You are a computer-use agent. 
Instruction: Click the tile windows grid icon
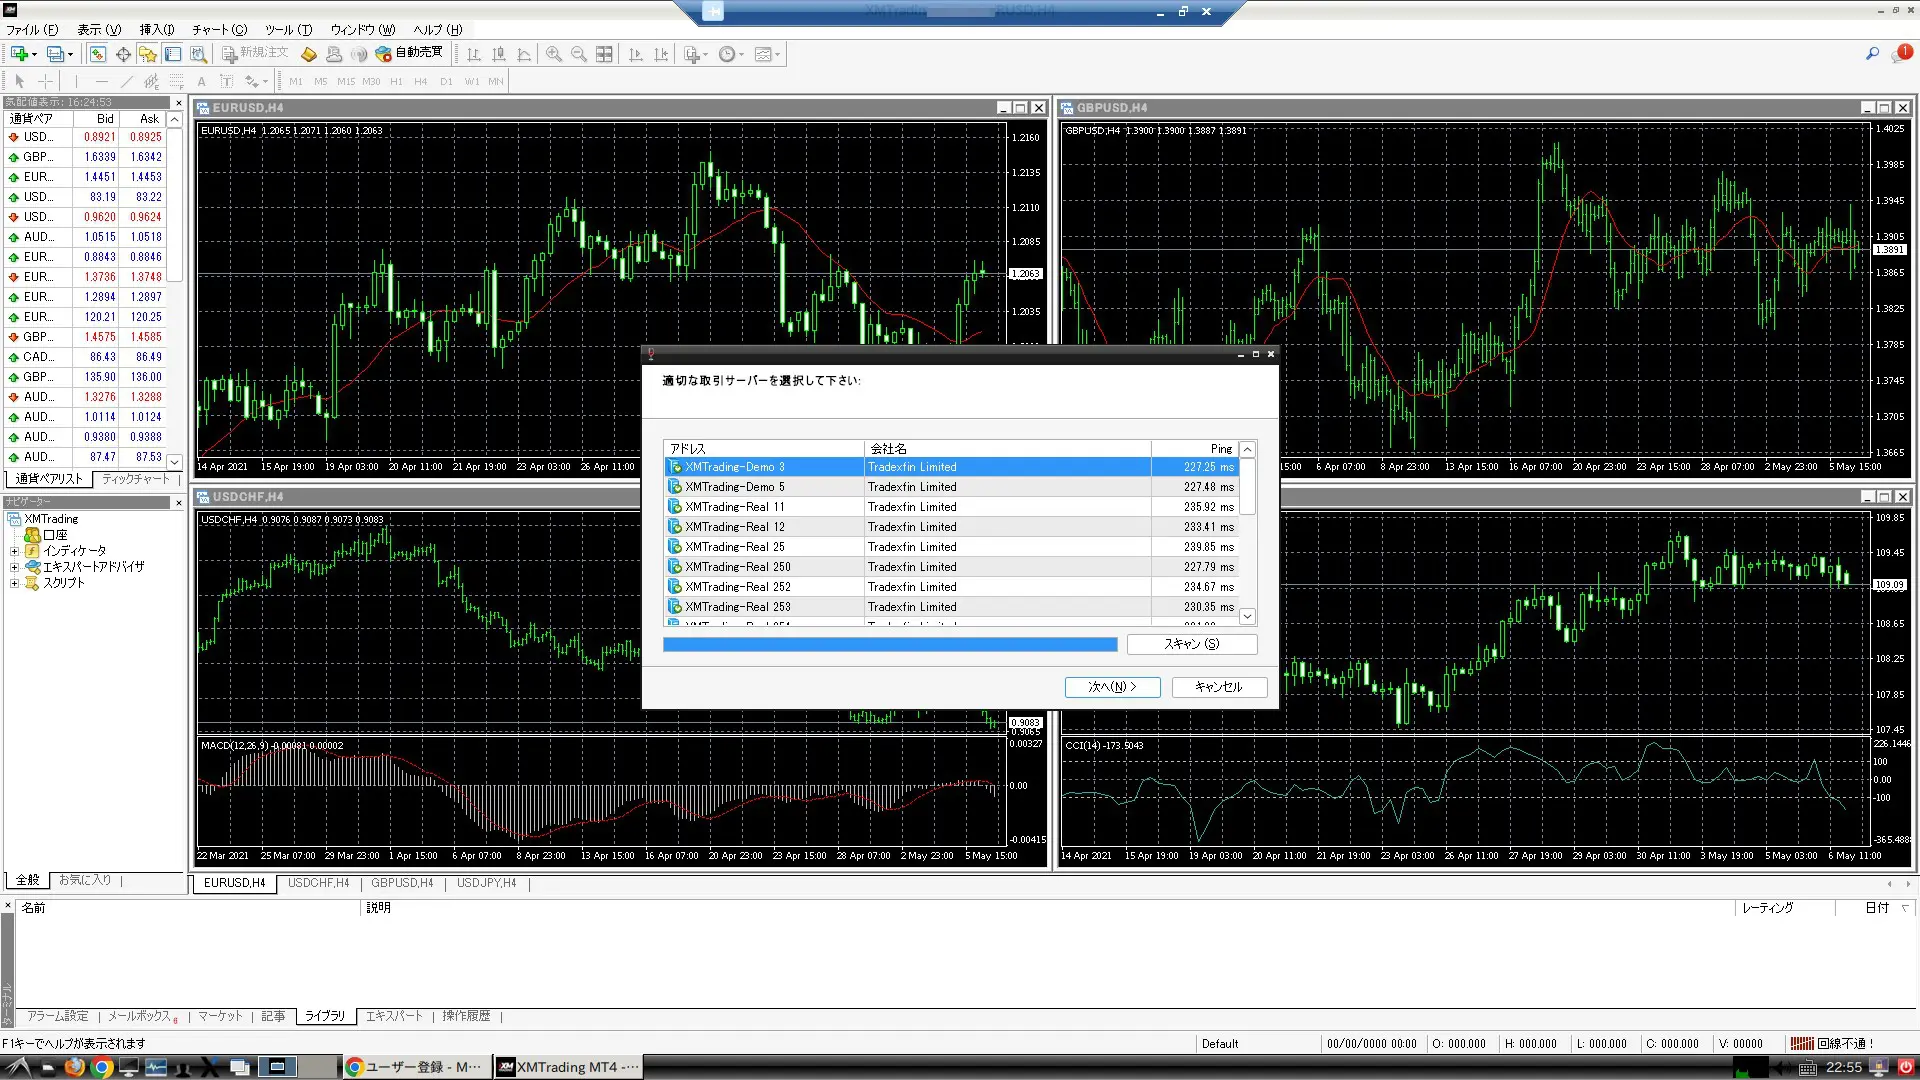click(x=604, y=54)
